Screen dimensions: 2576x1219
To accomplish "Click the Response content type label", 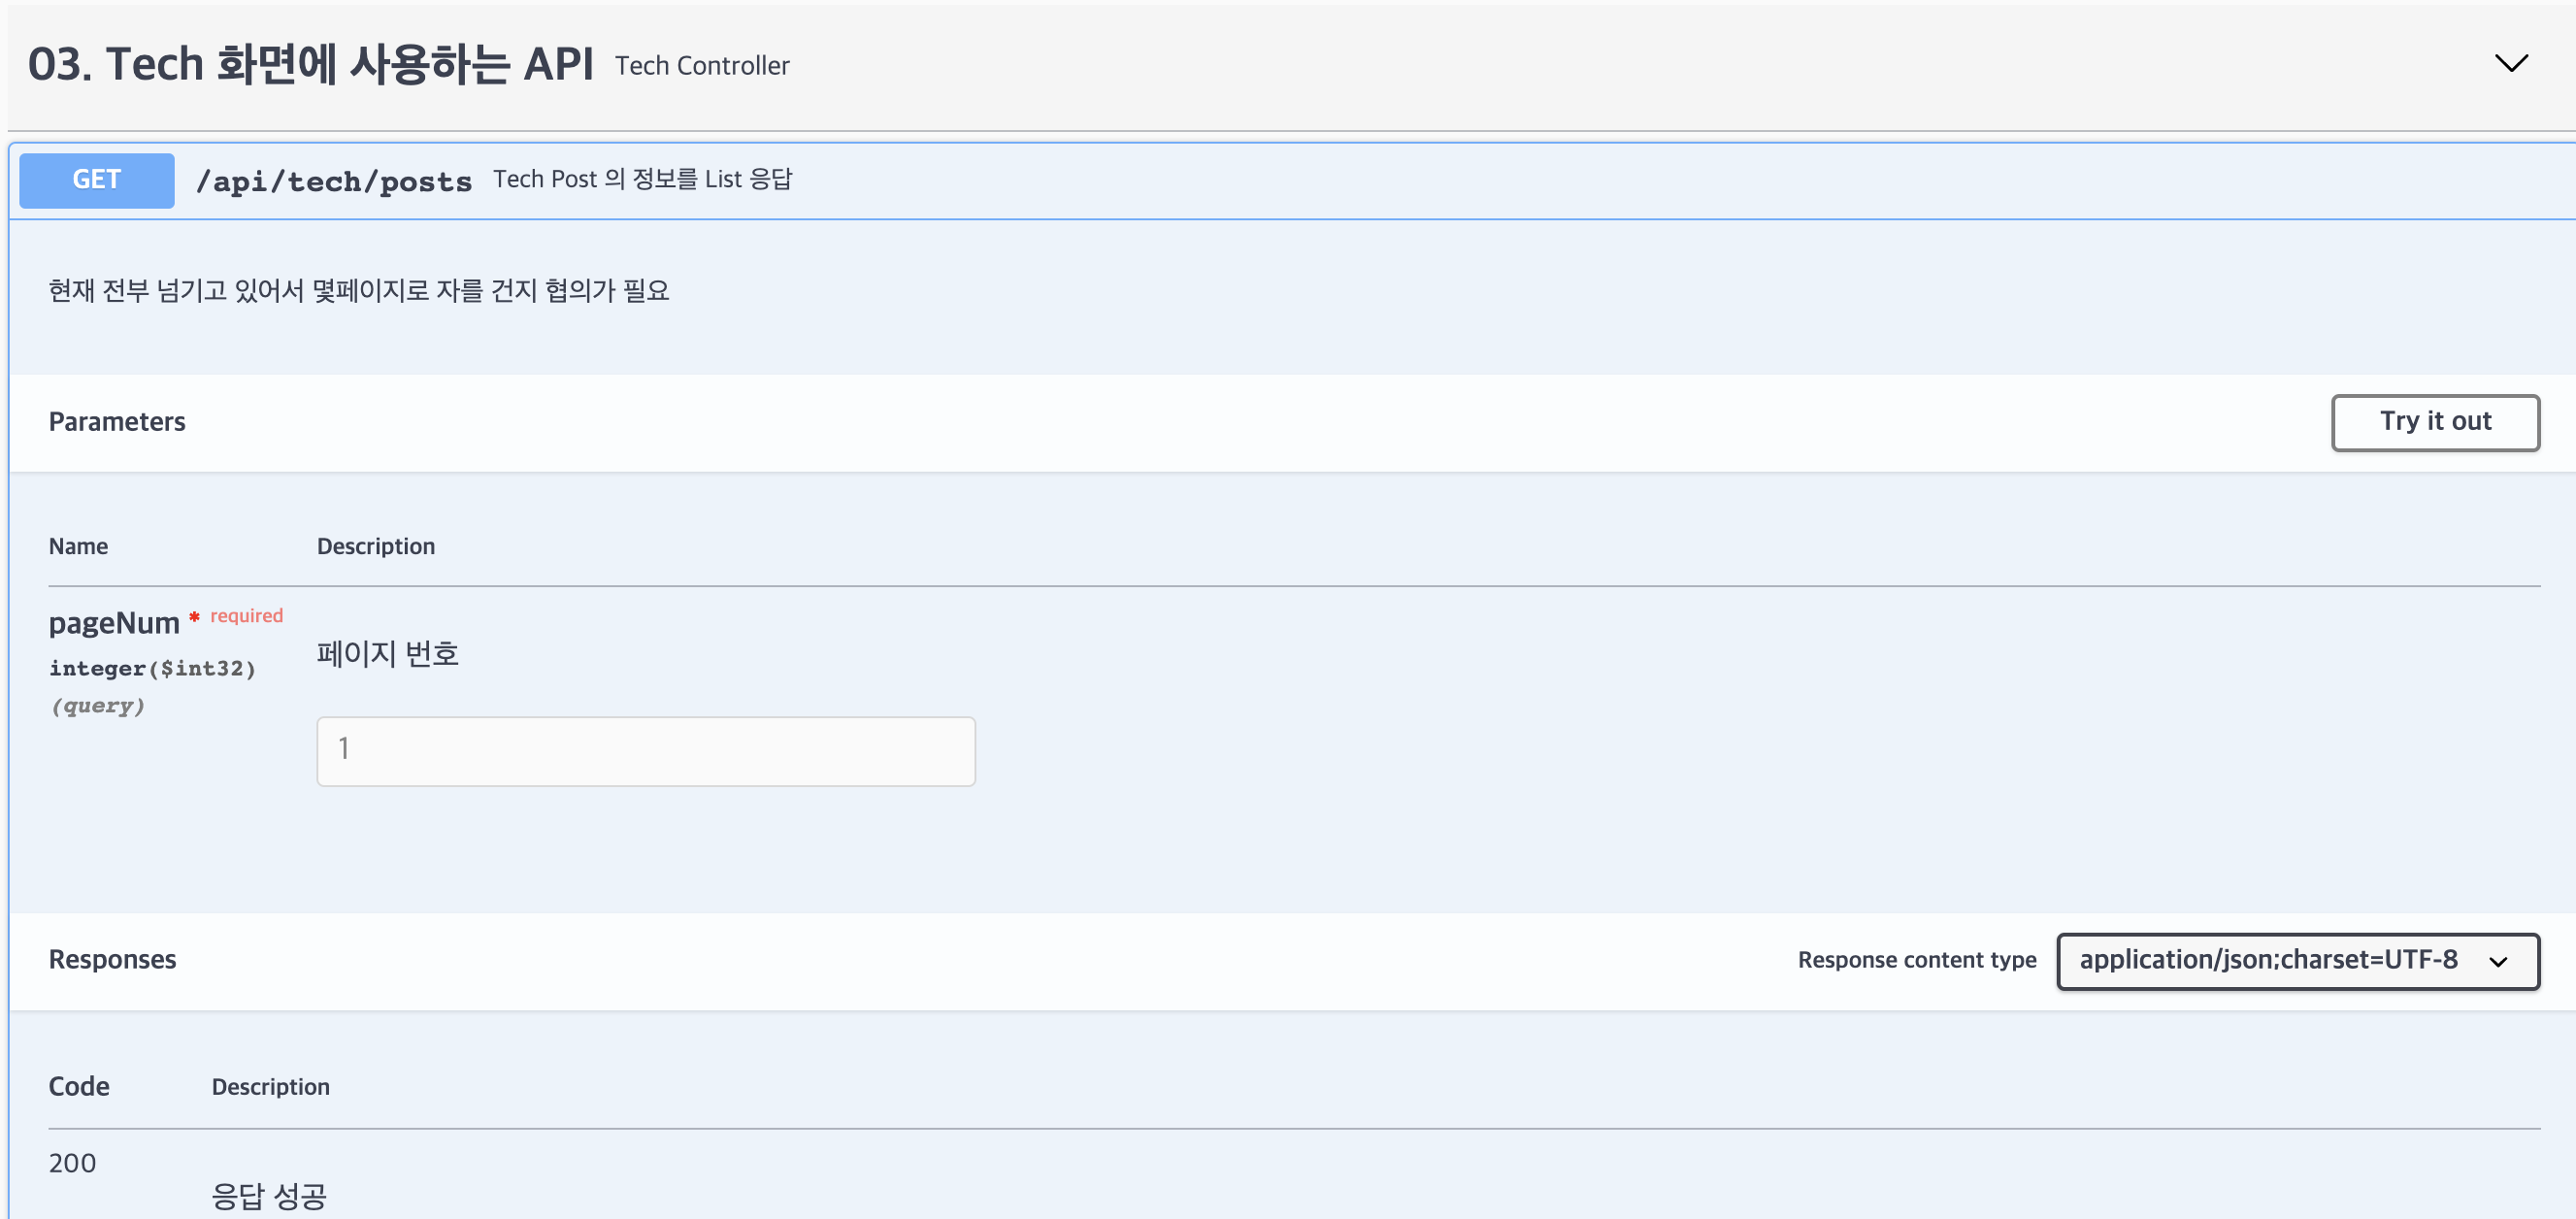I will [x=1917, y=960].
